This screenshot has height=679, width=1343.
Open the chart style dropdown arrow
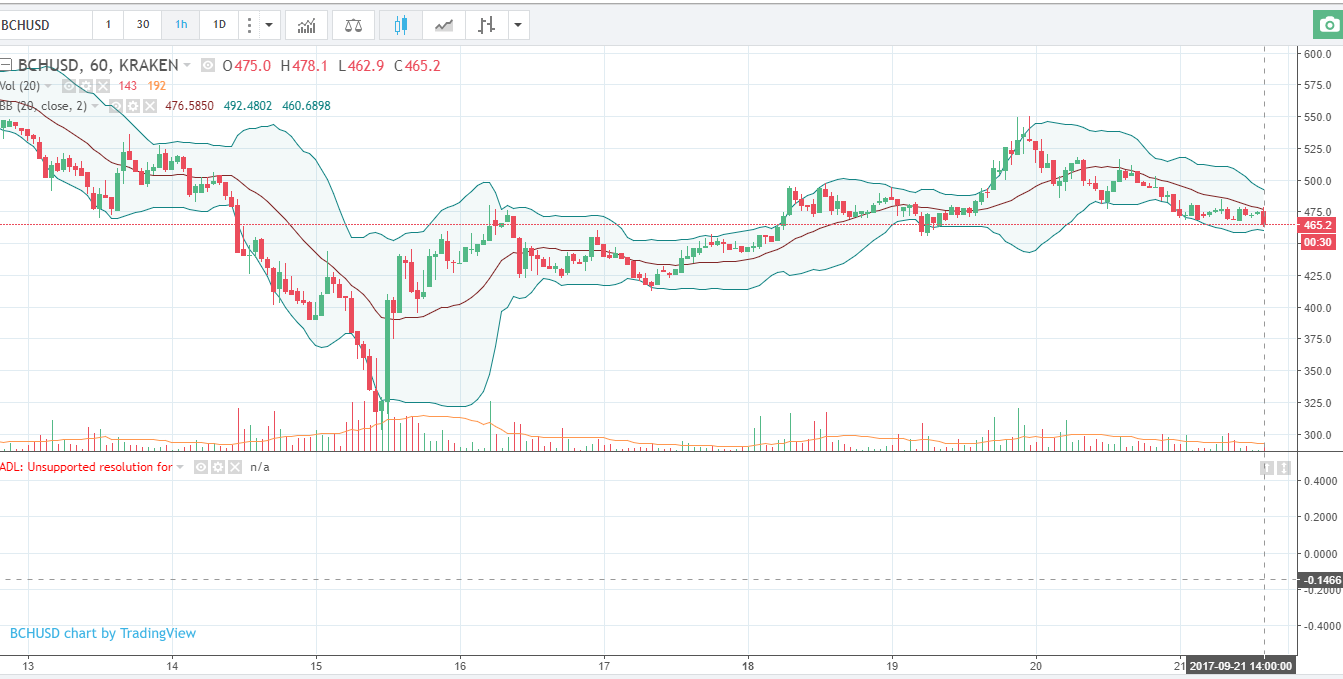point(517,25)
